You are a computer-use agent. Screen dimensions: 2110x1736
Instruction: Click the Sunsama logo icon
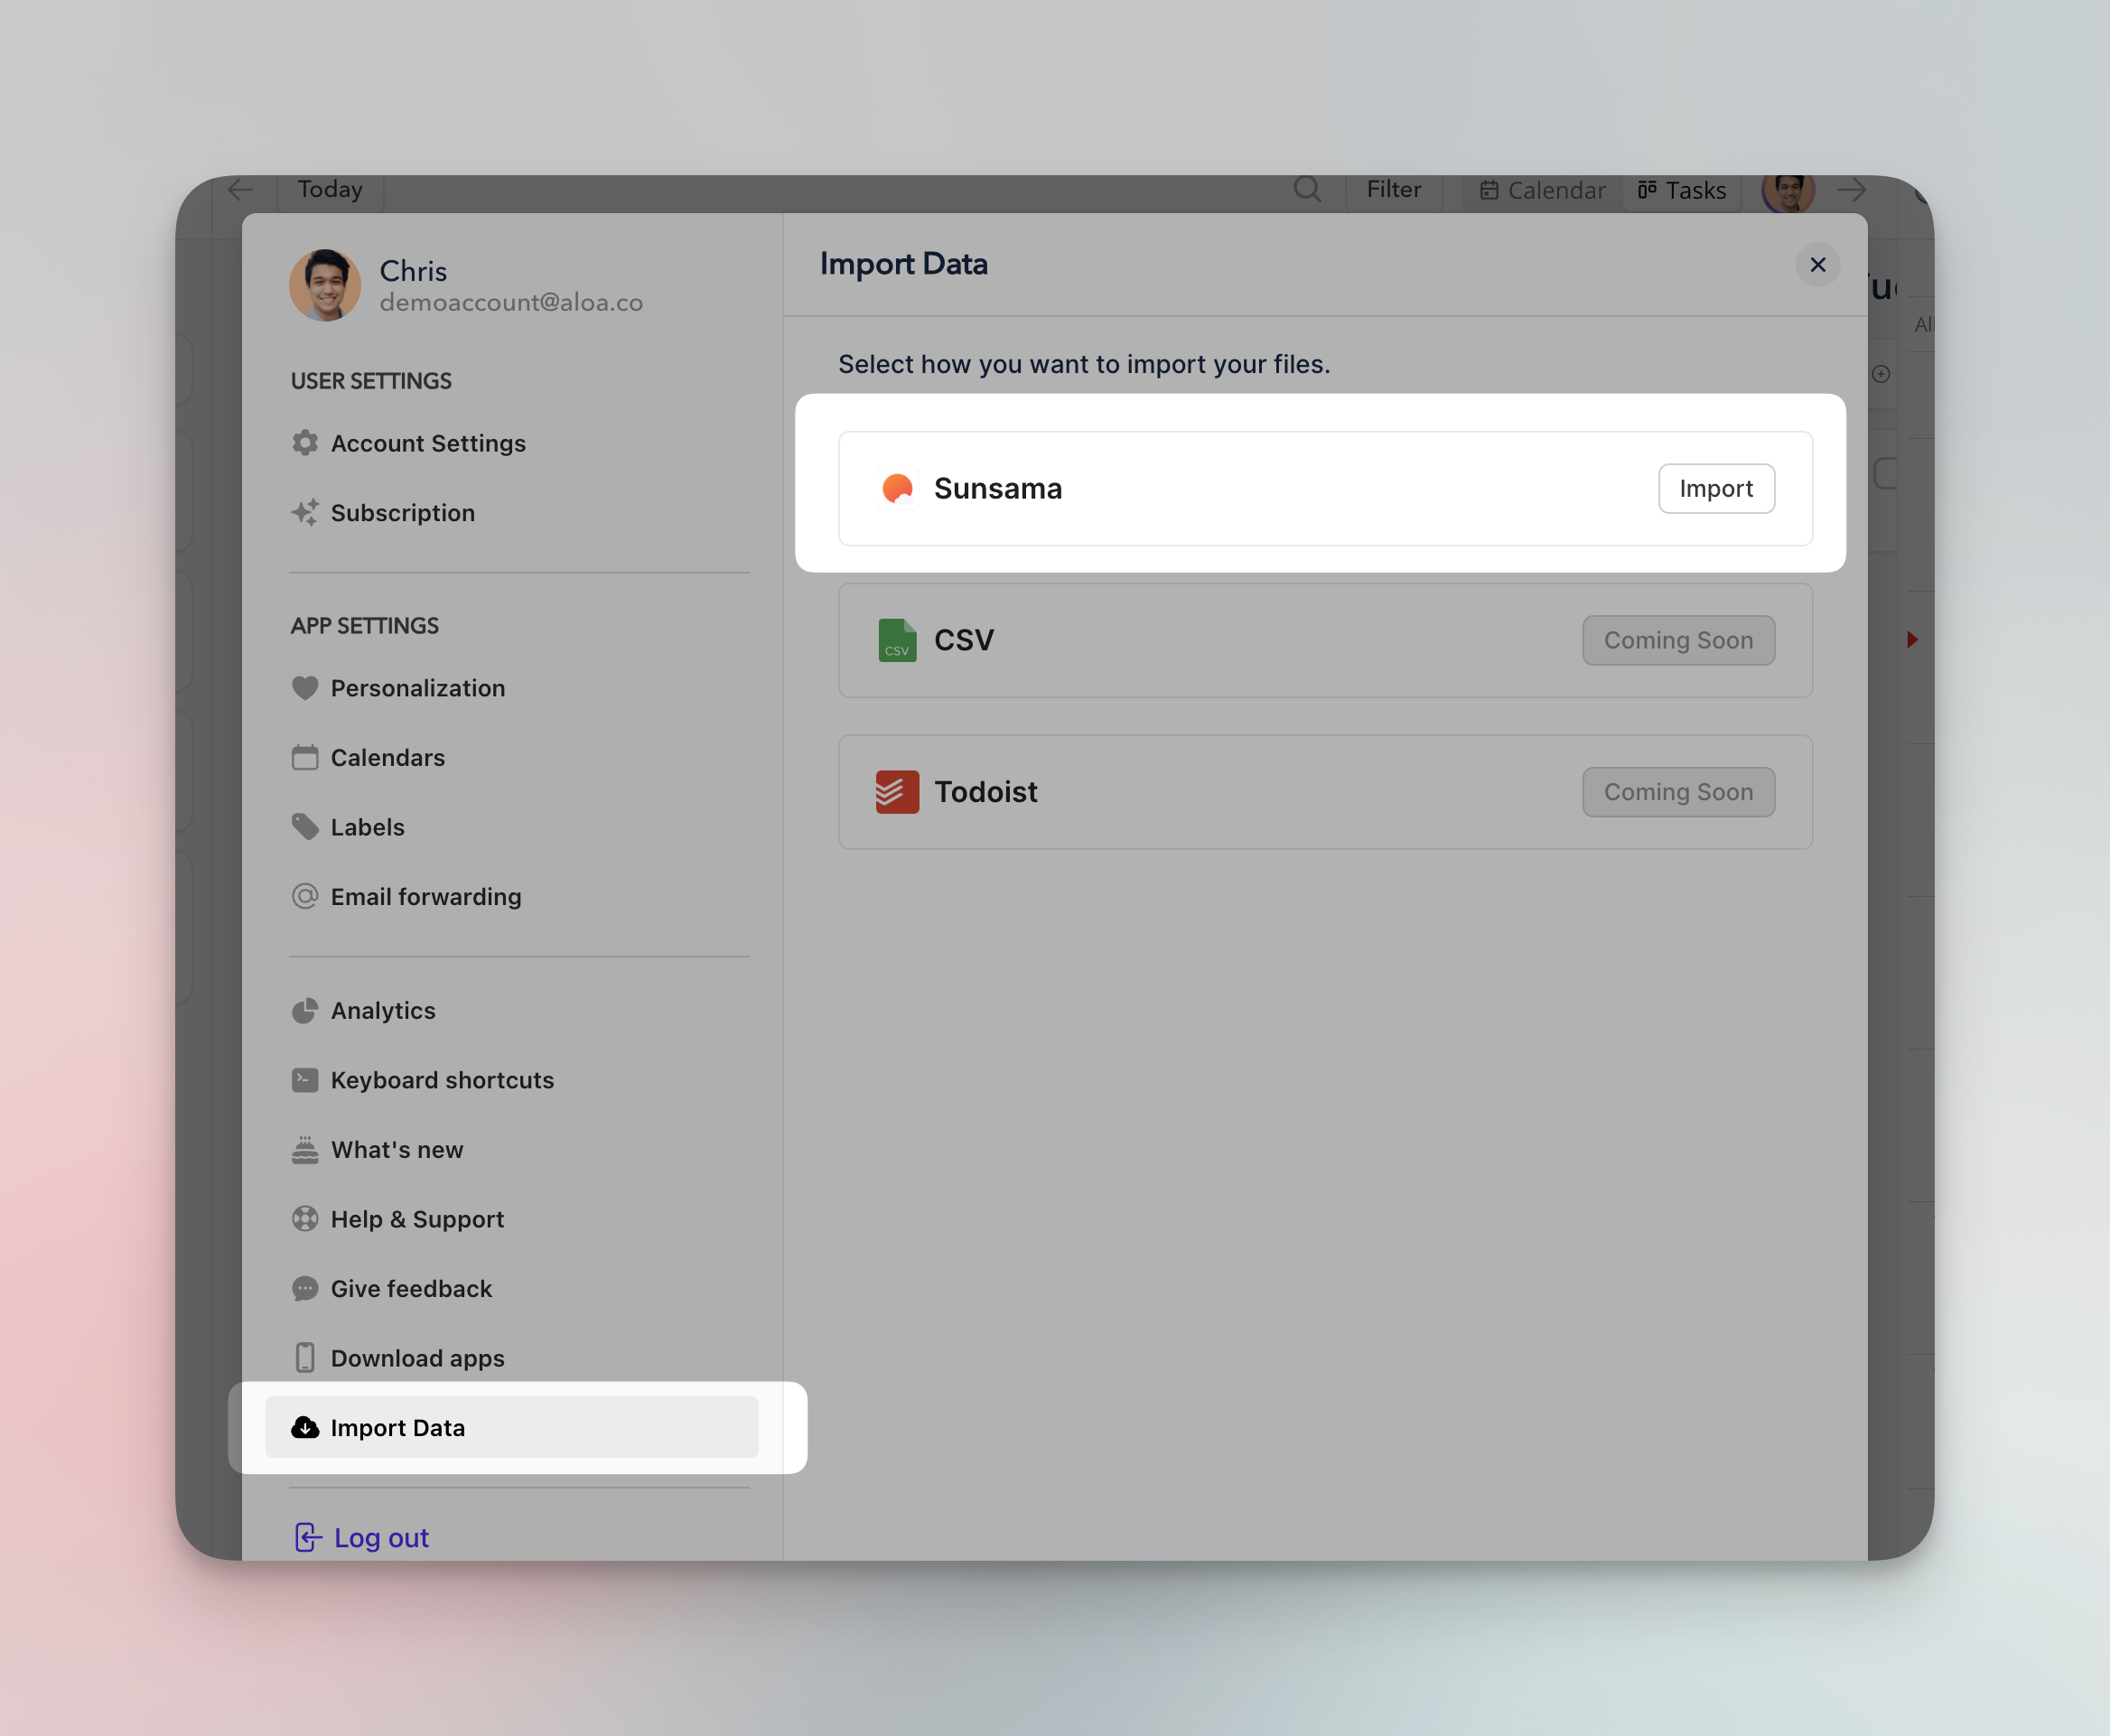point(897,489)
